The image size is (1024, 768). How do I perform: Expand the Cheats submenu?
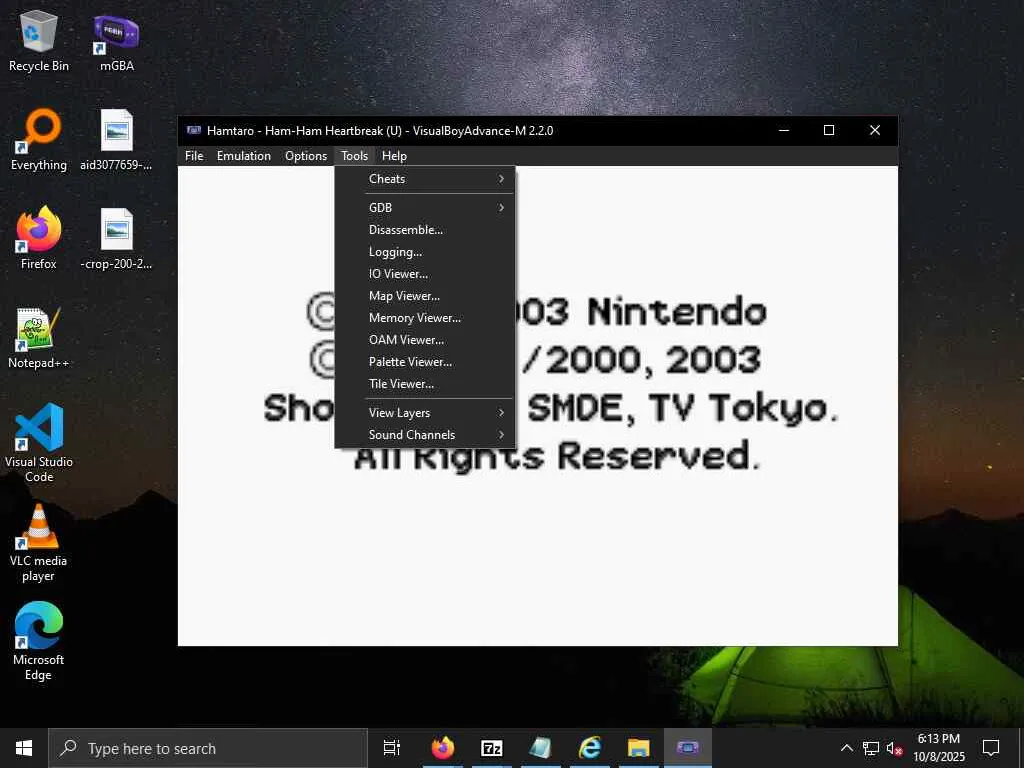click(x=424, y=178)
